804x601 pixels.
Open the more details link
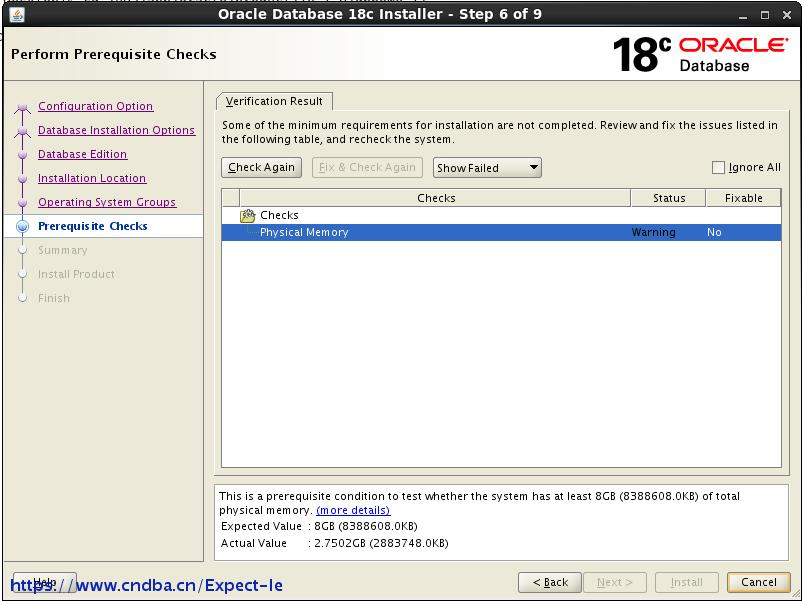[x=353, y=510]
